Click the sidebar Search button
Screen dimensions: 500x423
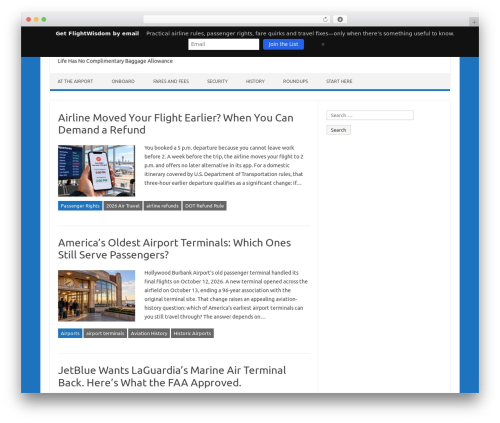coord(338,130)
